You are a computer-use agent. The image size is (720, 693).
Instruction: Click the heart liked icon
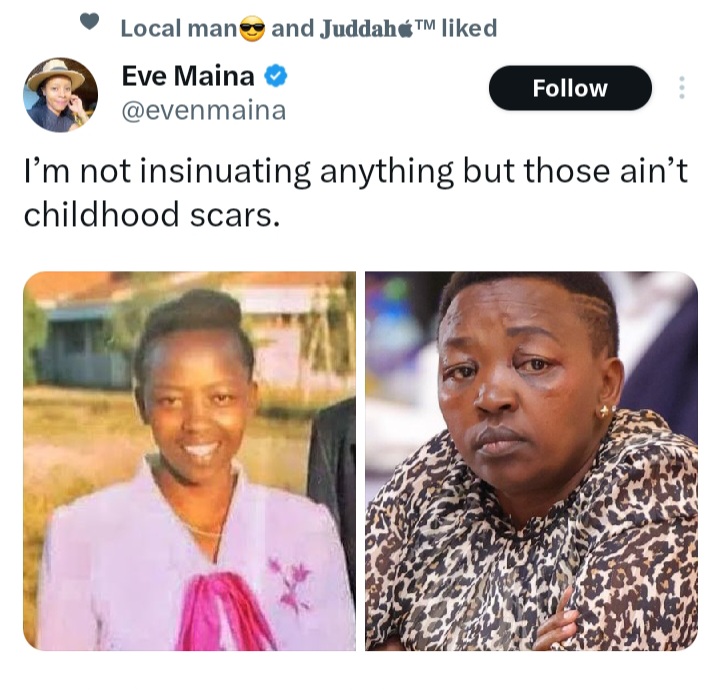[90, 21]
